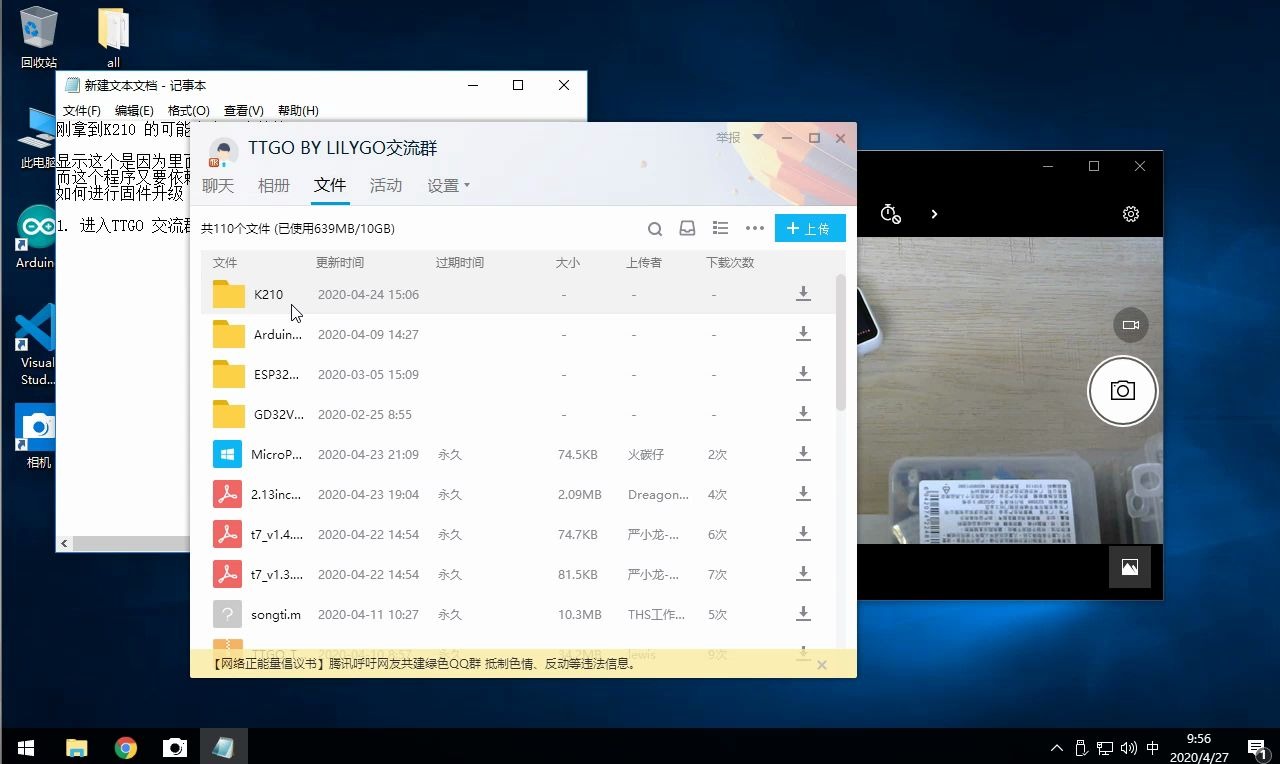1280x764 pixels.
Task: Expand the 设置 settings dropdown
Action: (x=448, y=186)
